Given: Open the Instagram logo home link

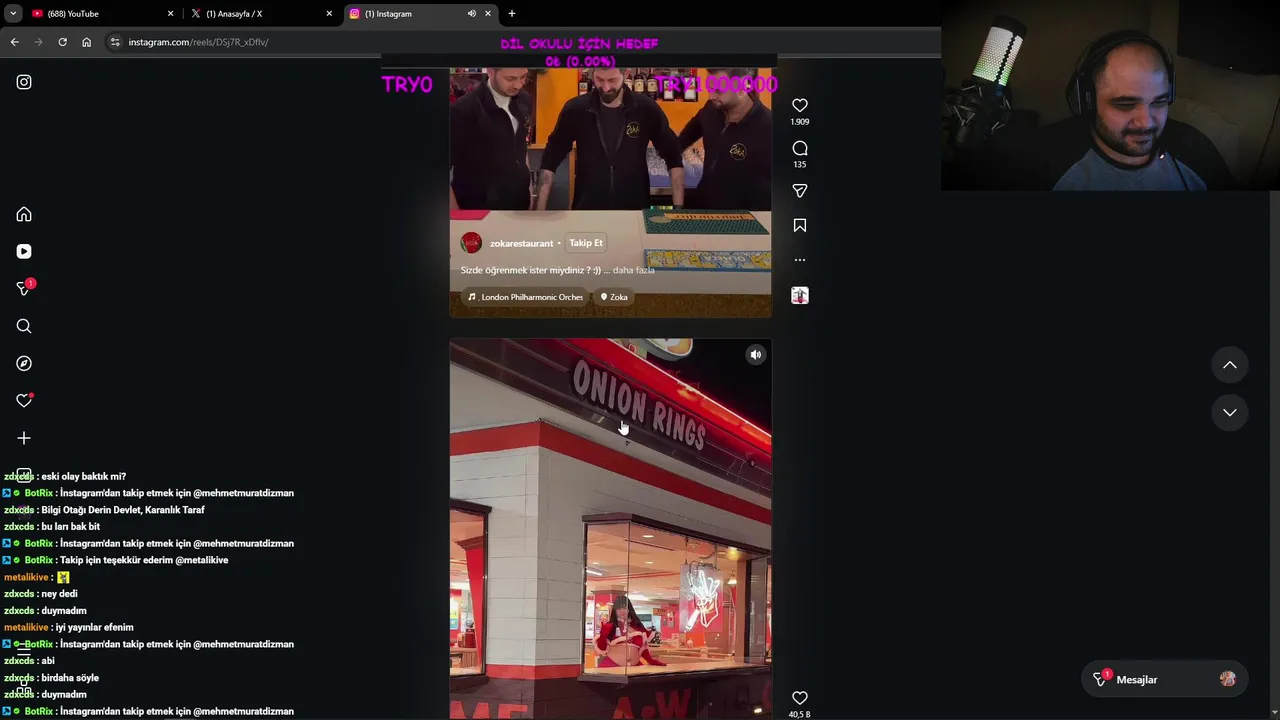Looking at the screenshot, I should pyautogui.click(x=24, y=82).
